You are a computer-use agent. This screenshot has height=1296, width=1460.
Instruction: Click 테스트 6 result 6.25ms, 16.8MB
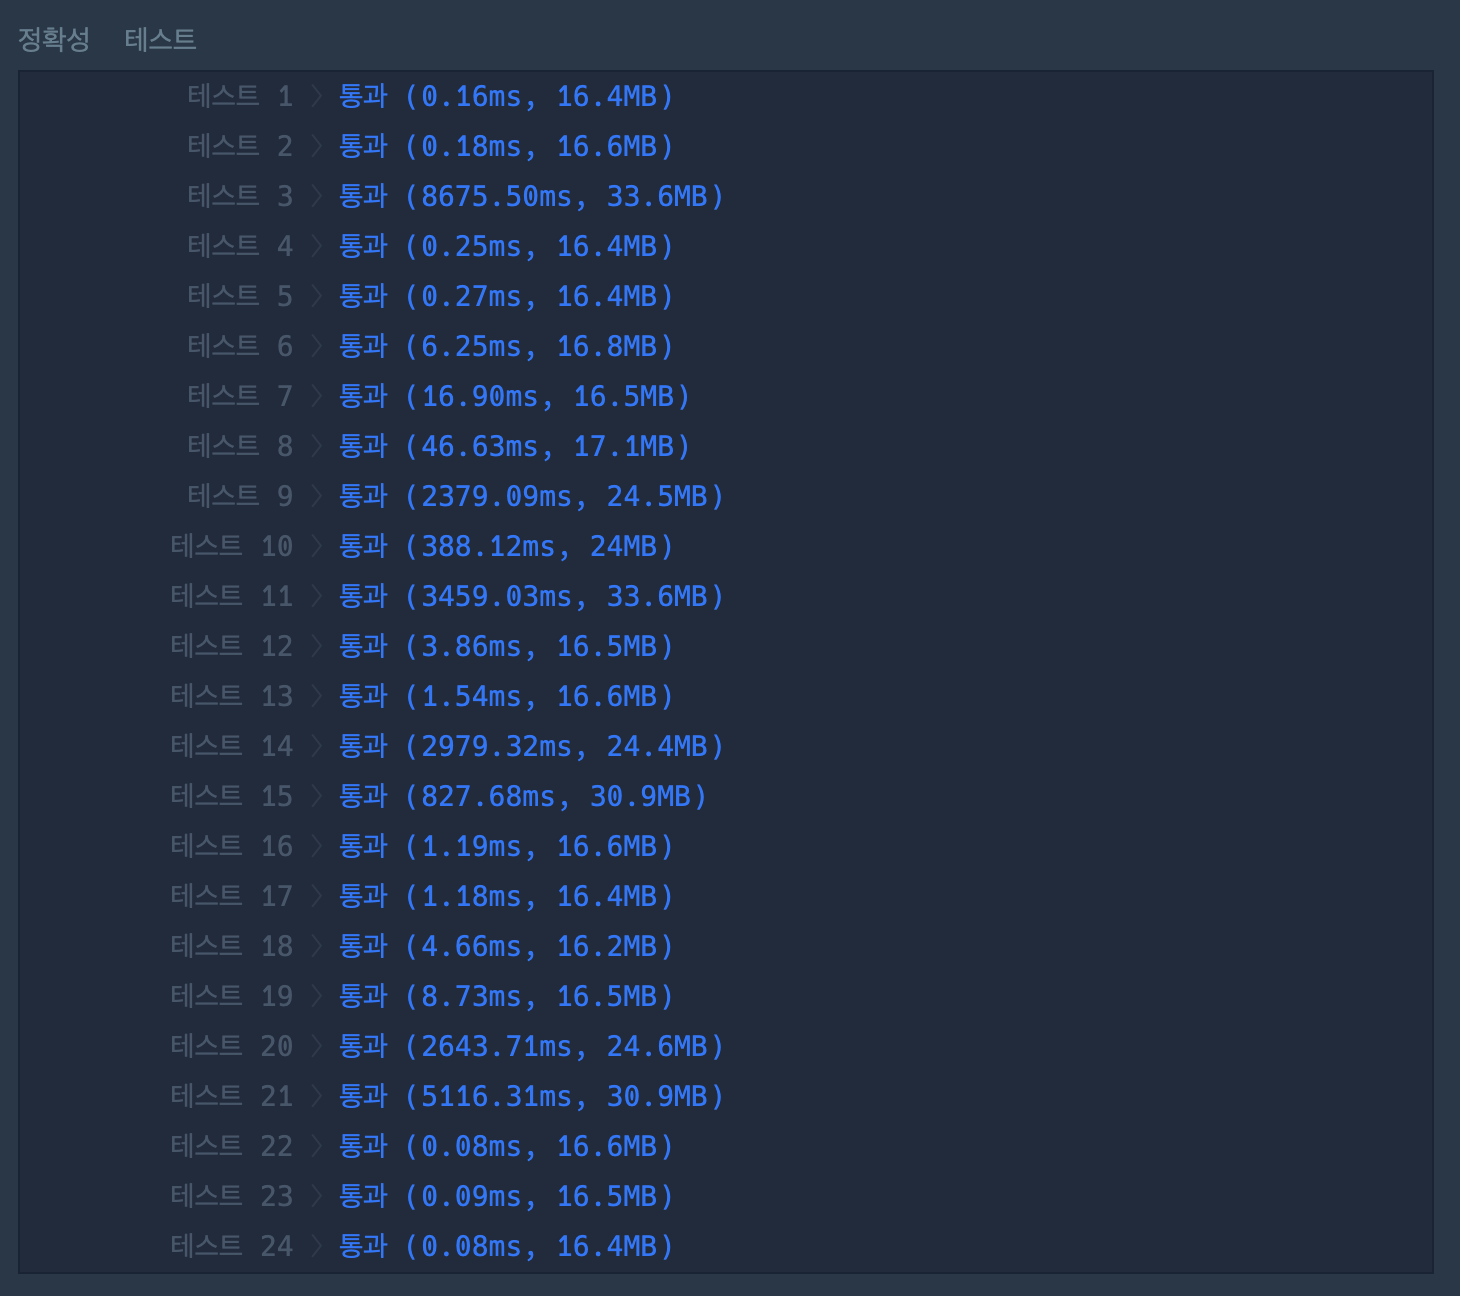[x=507, y=346]
